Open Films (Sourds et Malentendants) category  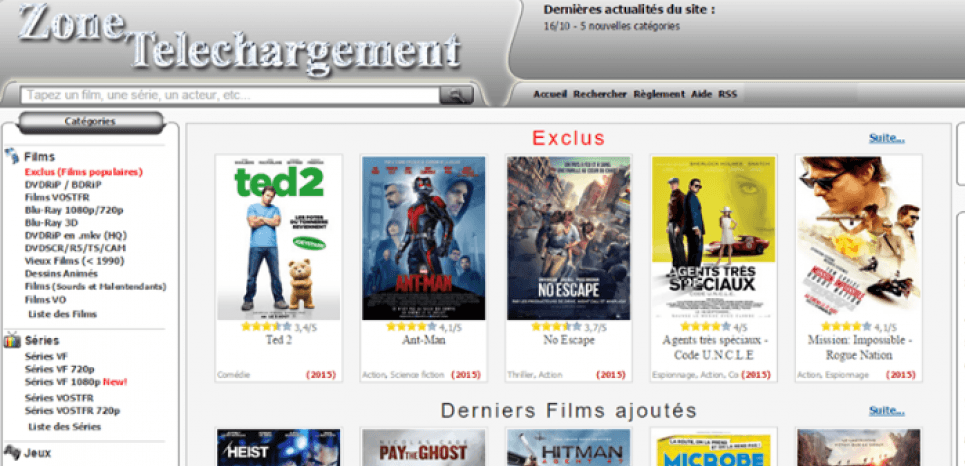click(x=95, y=287)
